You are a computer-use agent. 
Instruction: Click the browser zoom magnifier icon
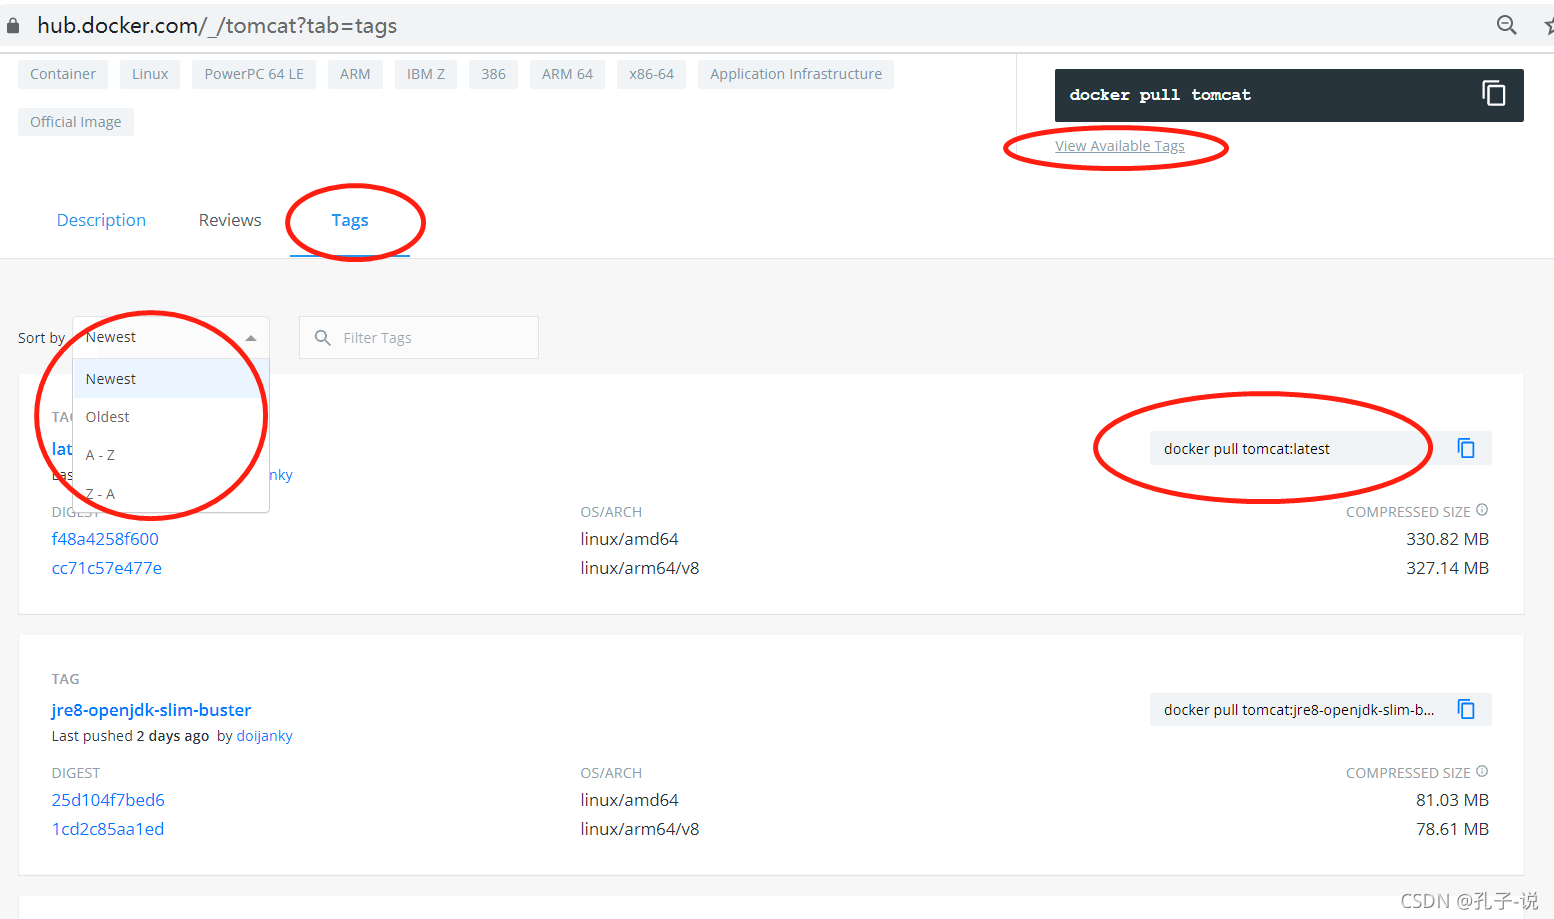1506,25
